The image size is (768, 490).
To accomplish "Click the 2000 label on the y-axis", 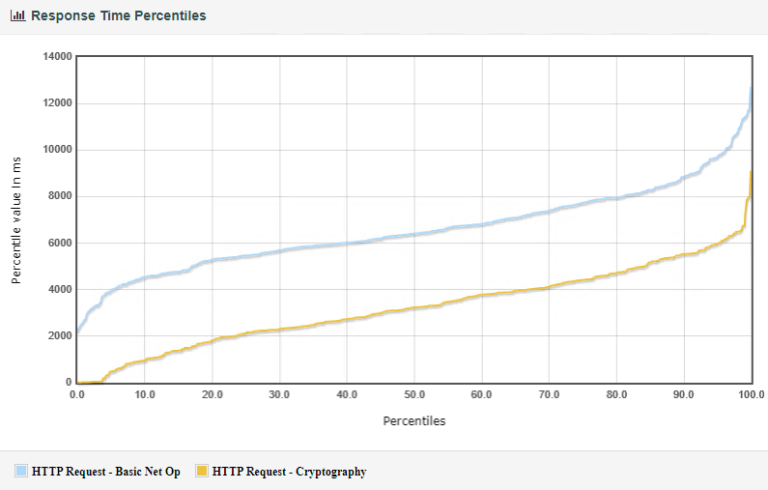I will (x=60, y=336).
